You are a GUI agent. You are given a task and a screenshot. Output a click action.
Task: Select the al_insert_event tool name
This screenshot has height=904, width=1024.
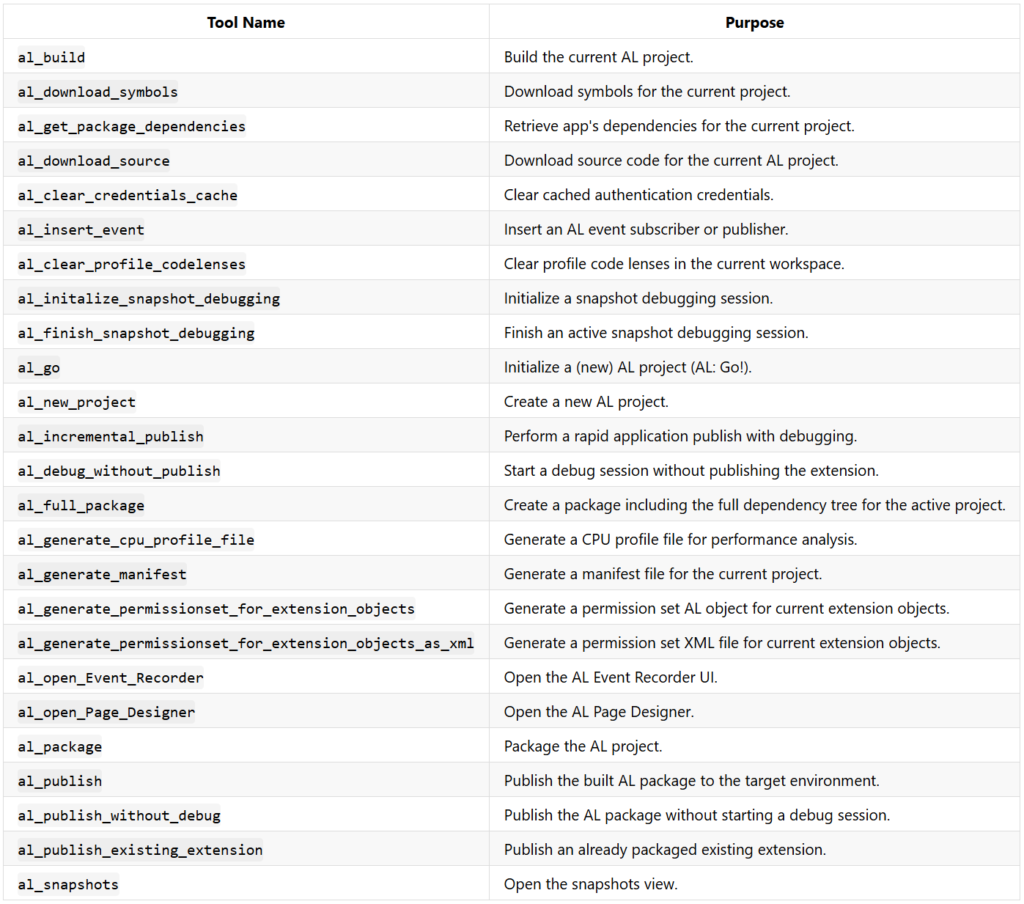[81, 230]
